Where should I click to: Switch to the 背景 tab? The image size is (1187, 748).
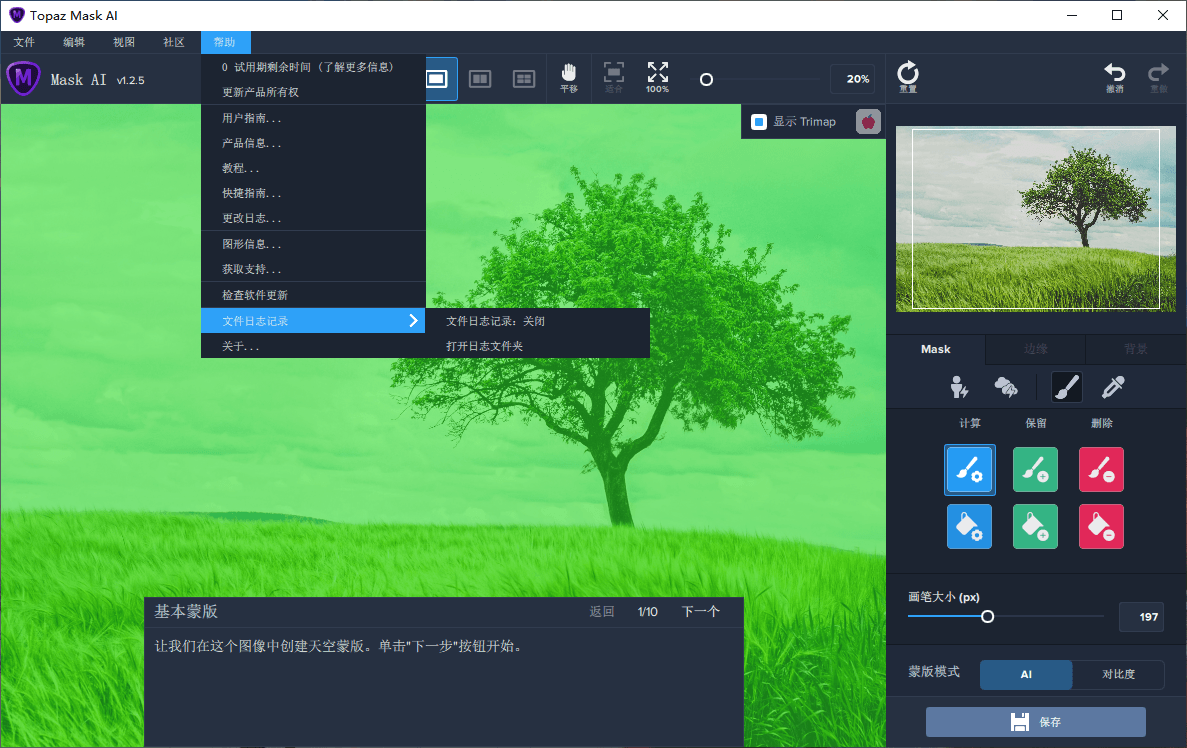(1136, 349)
